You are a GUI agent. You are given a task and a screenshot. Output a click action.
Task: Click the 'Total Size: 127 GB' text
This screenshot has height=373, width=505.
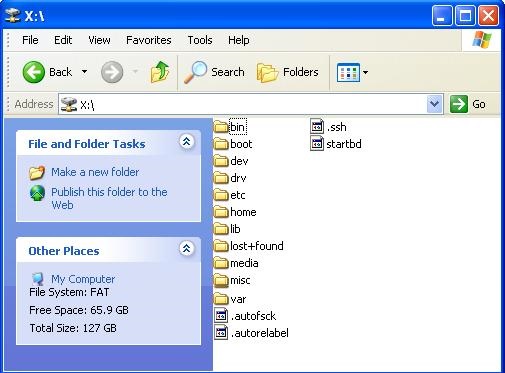[x=73, y=328]
